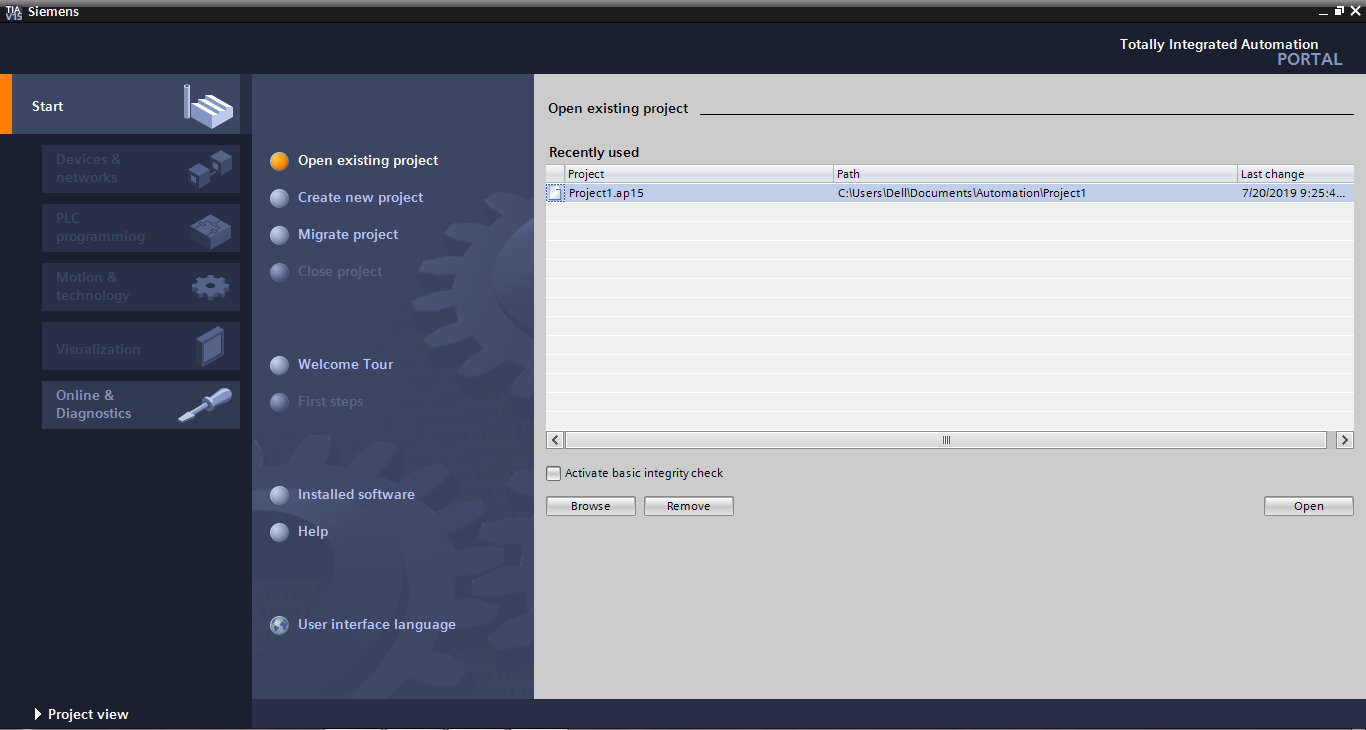Open the Visualization portal
Screen dimensions: 1366x730
141,346
